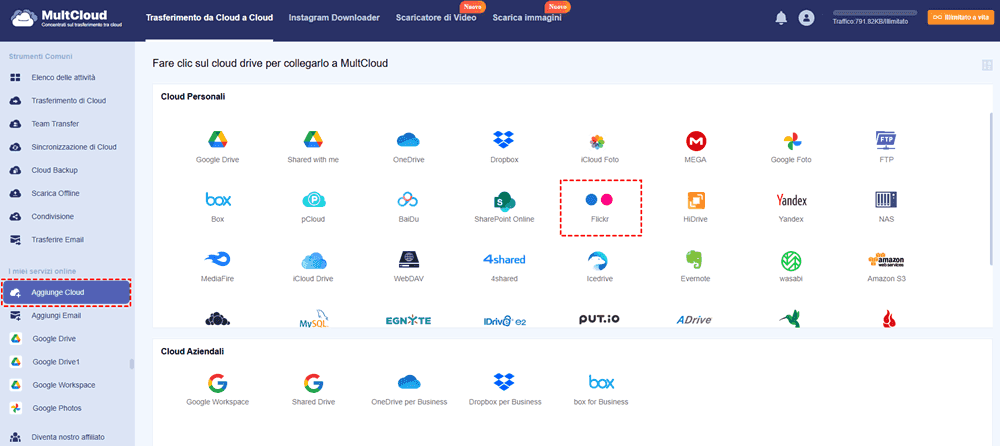
Task: Toggle the grid layout view icon
Action: click(987, 65)
